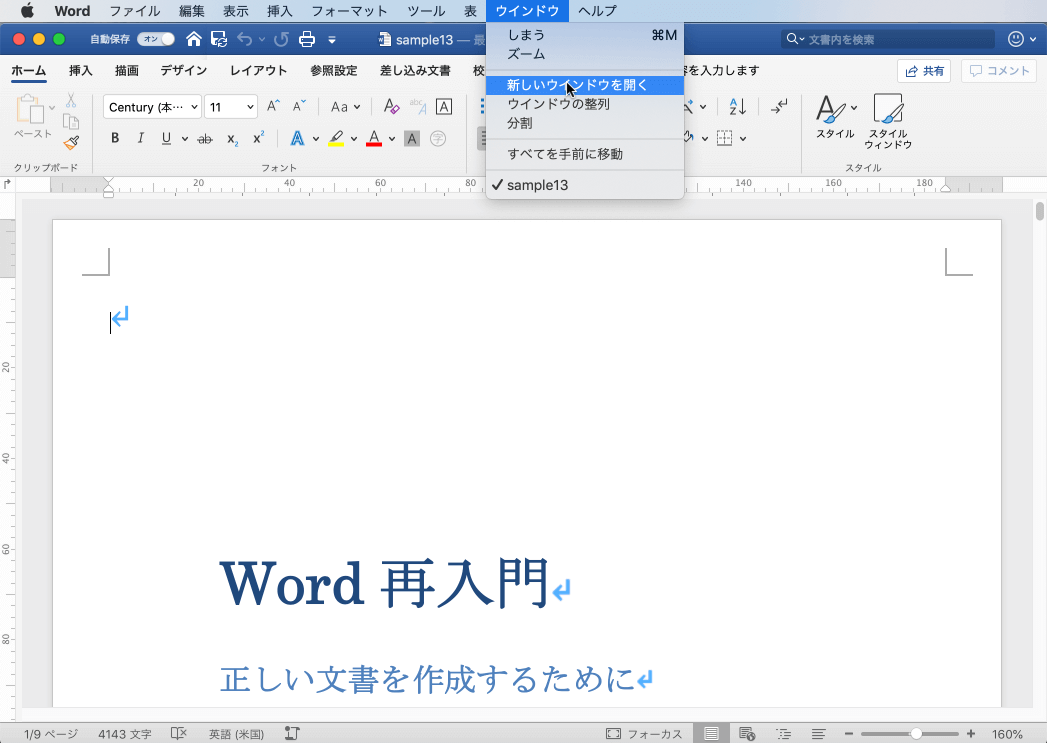Click the Copy icon
Viewport: 1047px width, 743px height.
pos(71,121)
